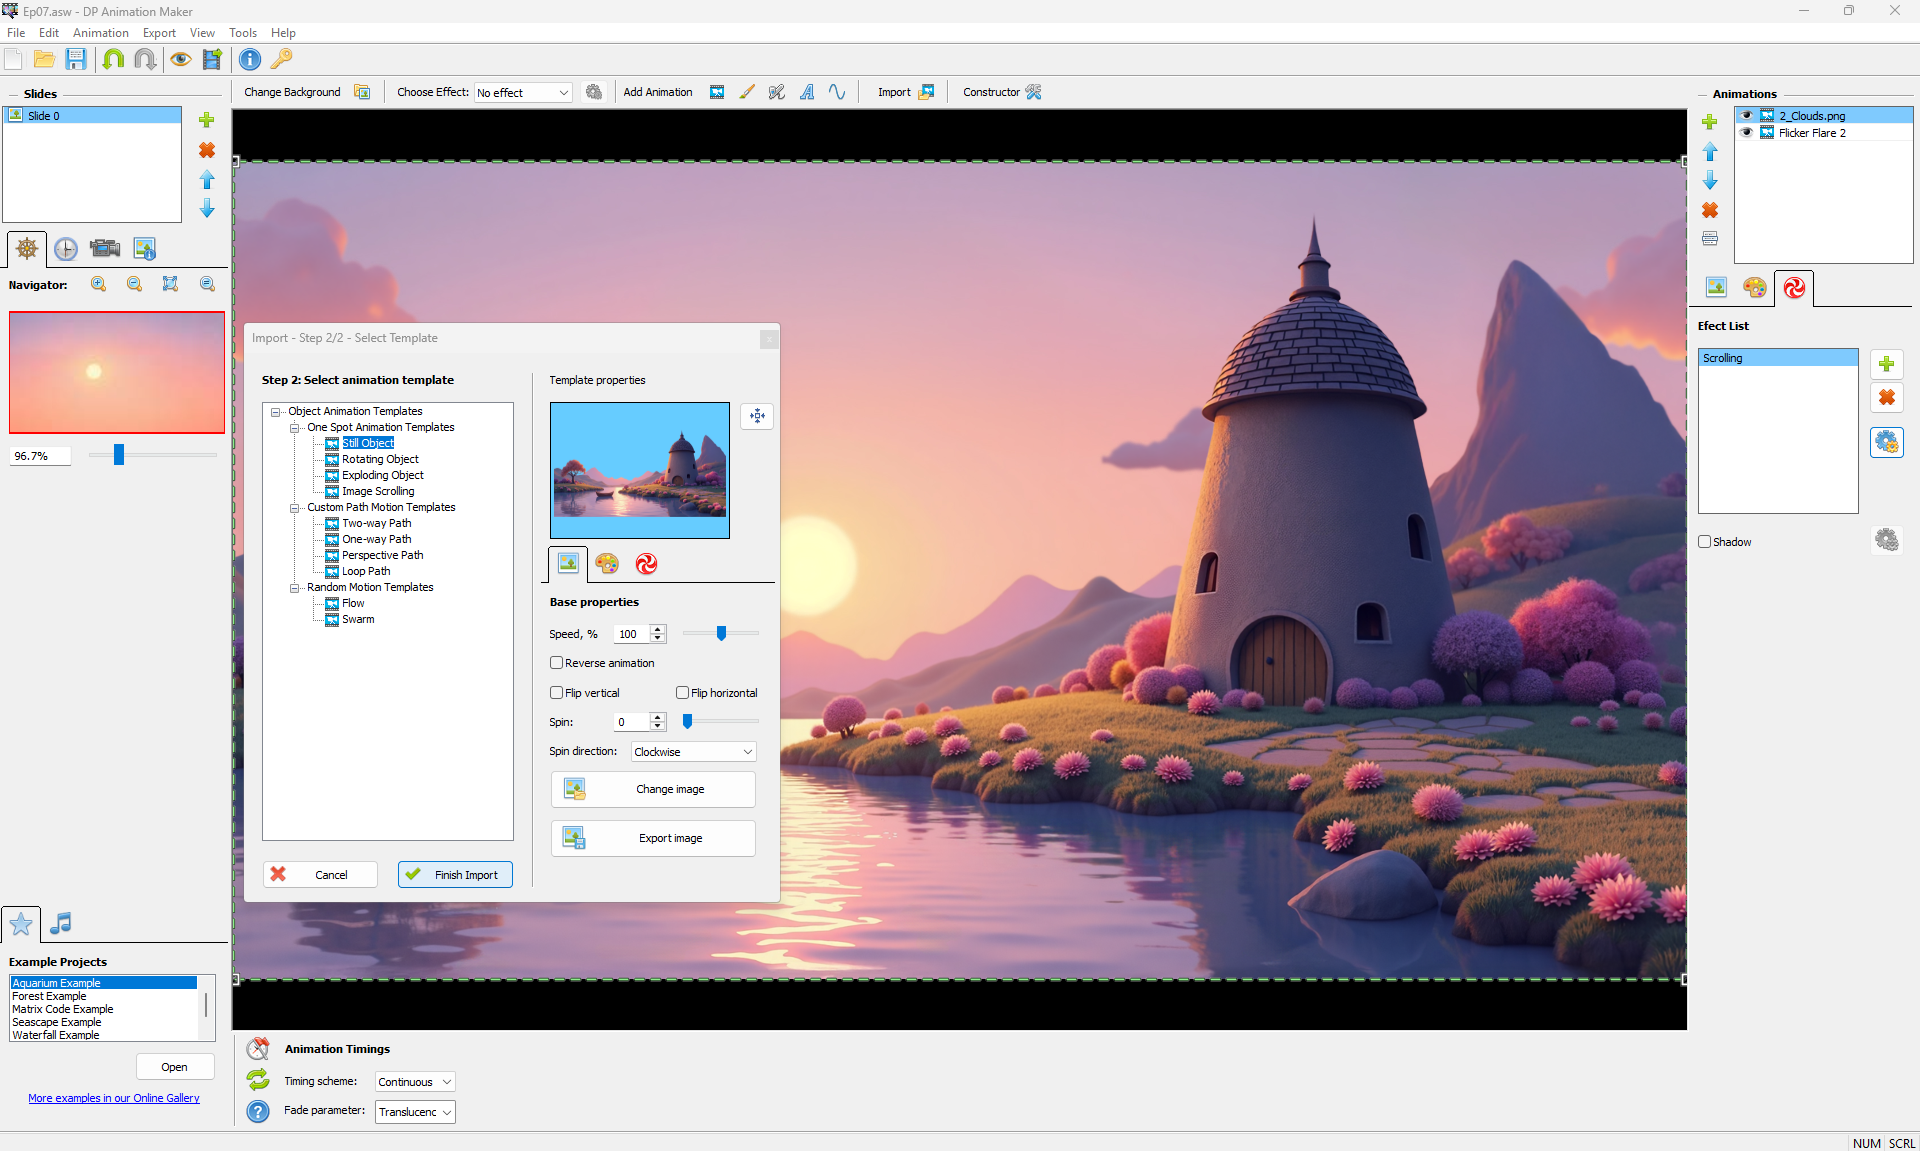Collapse the Custom Path Motion Templates node
The image size is (1920, 1151).
295,508
